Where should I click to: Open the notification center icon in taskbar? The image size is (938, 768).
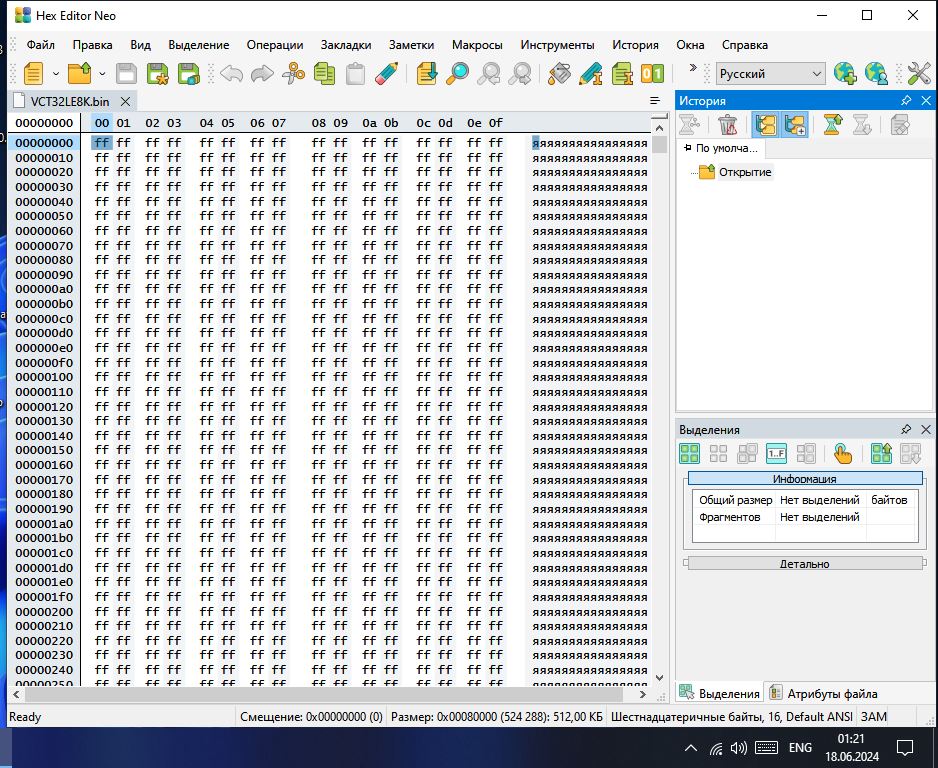pos(905,748)
